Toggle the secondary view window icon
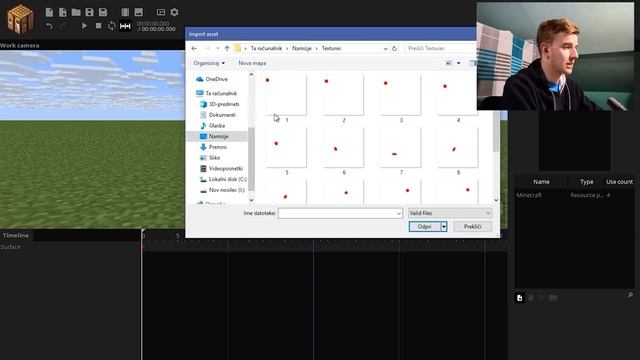 tap(161, 12)
